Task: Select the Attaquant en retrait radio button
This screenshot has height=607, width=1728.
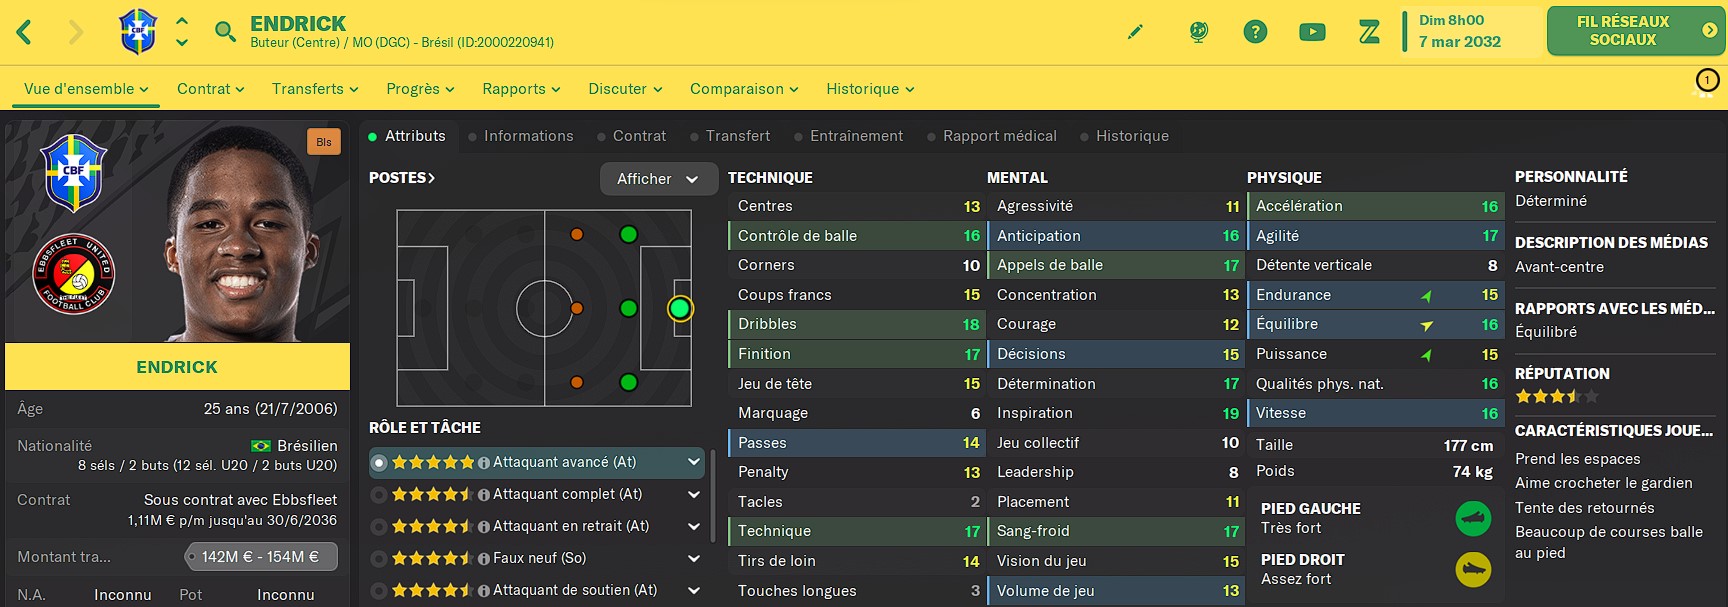Action: click(379, 527)
